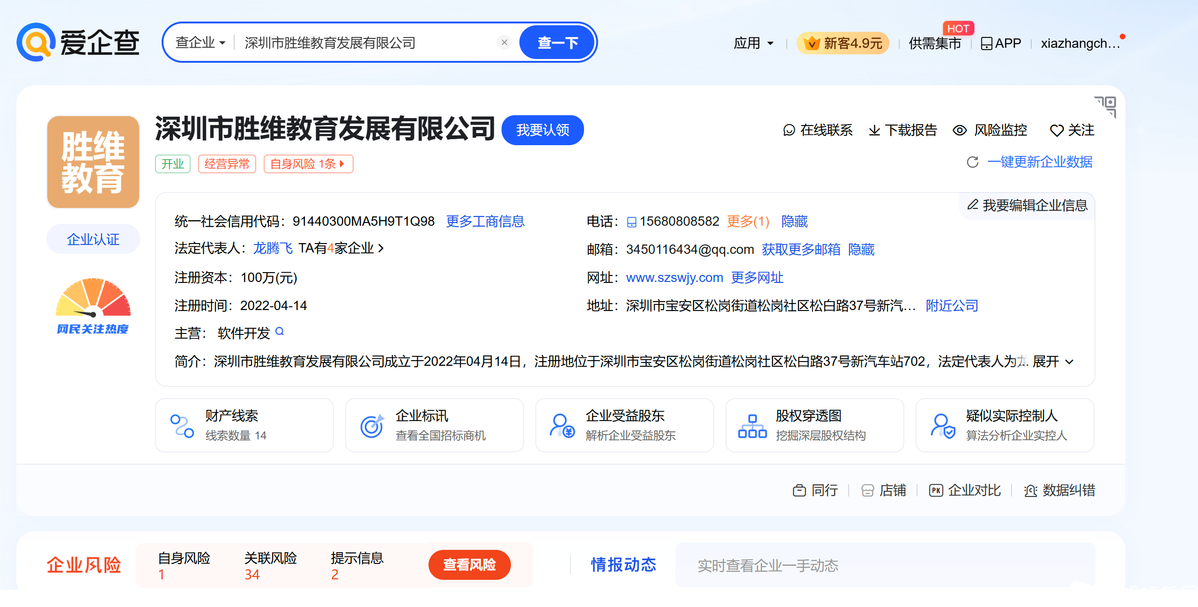
Task: Select 提示信息 2 tab
Action: point(357,566)
